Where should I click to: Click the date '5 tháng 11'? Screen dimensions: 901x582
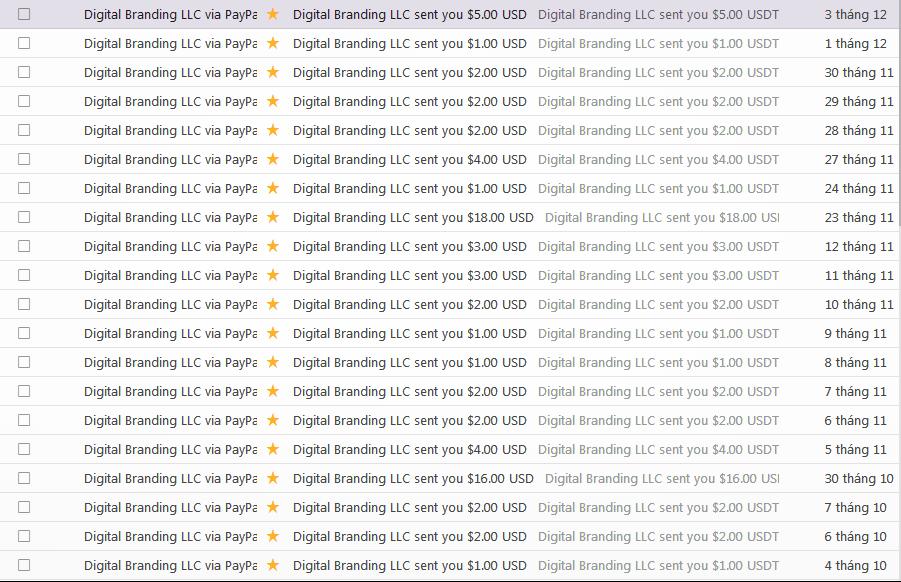(x=855, y=449)
